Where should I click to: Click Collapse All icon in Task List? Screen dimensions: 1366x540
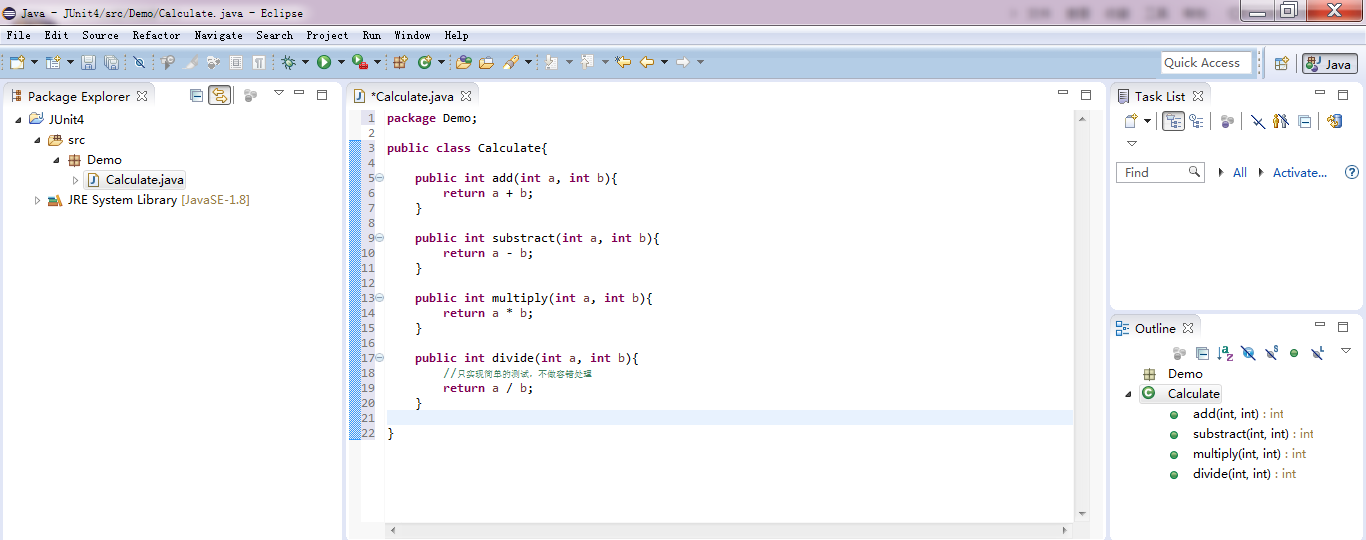coord(1305,121)
